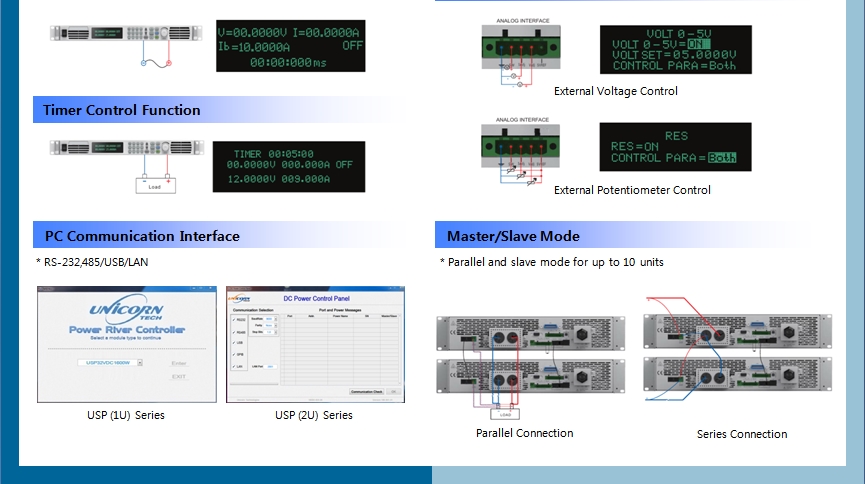The height and width of the screenshot is (484, 865).
Task: Click the series connection rear-panel diagram
Action: 738,349
